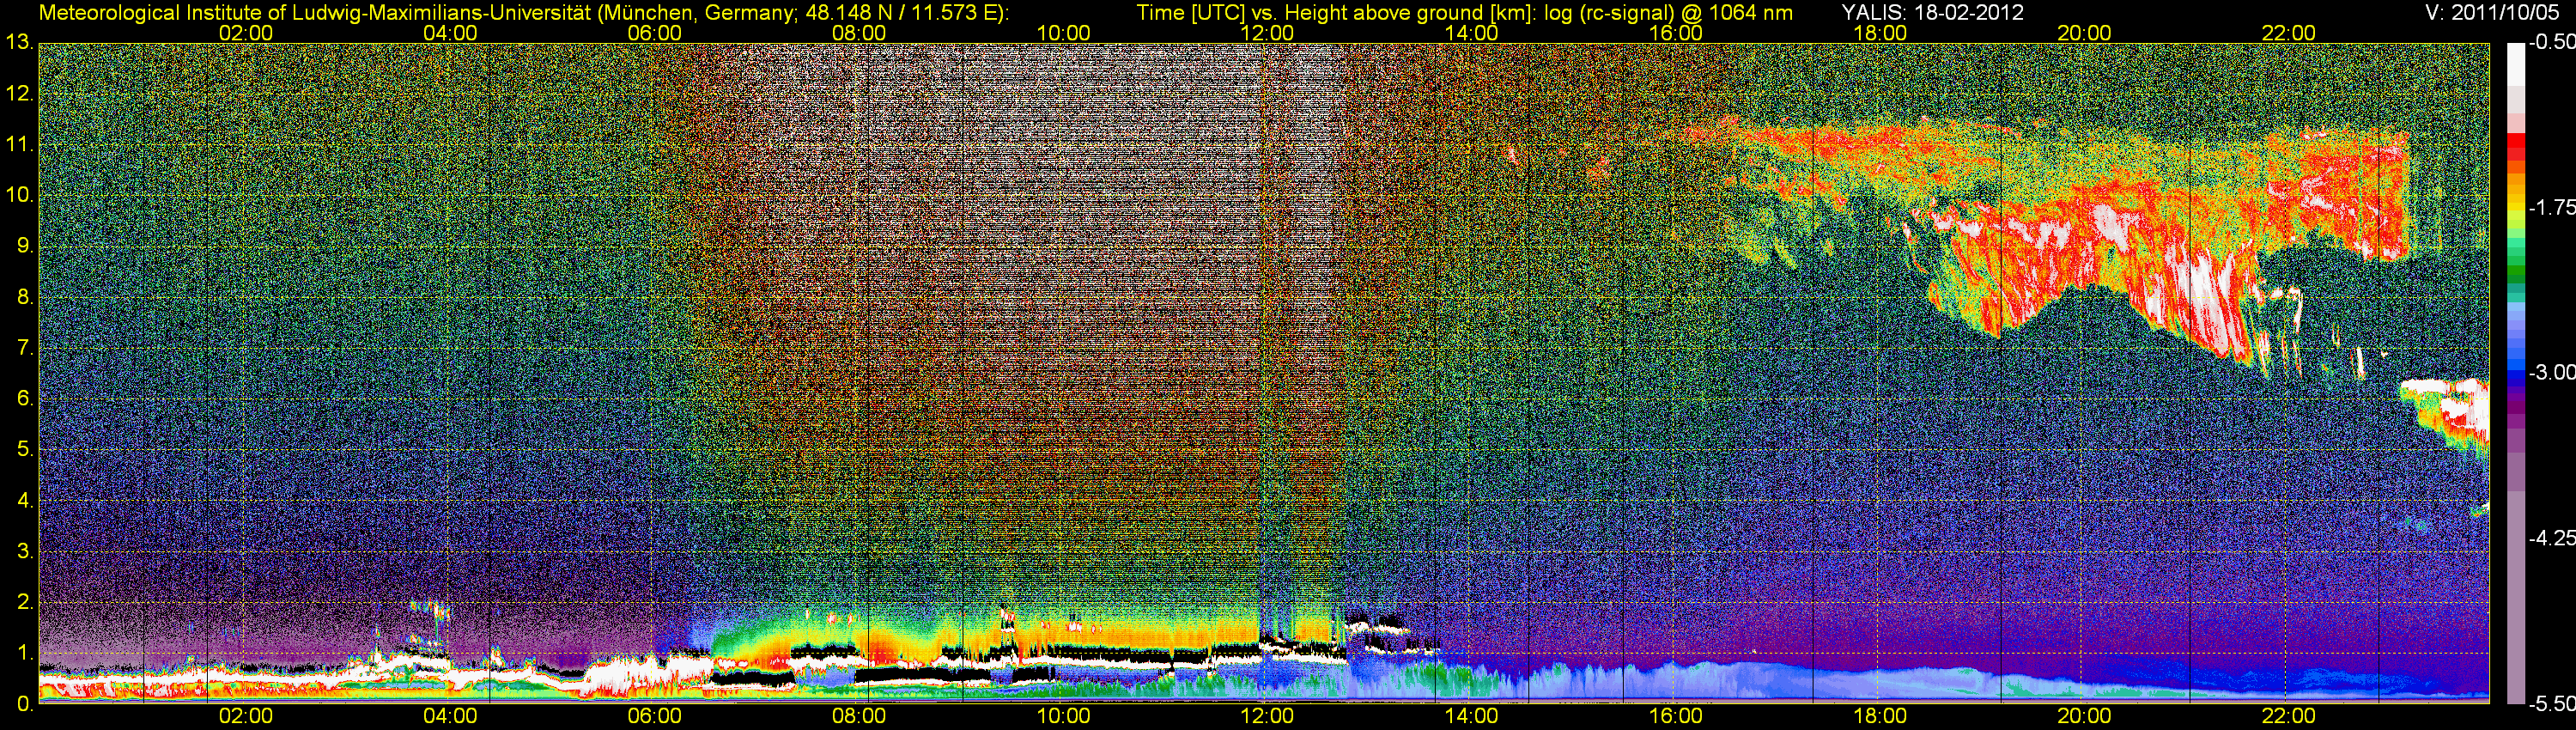The image size is (2576, 730).
Task: Click the '-1.75' color scale value
Action: pyautogui.click(x=2551, y=208)
